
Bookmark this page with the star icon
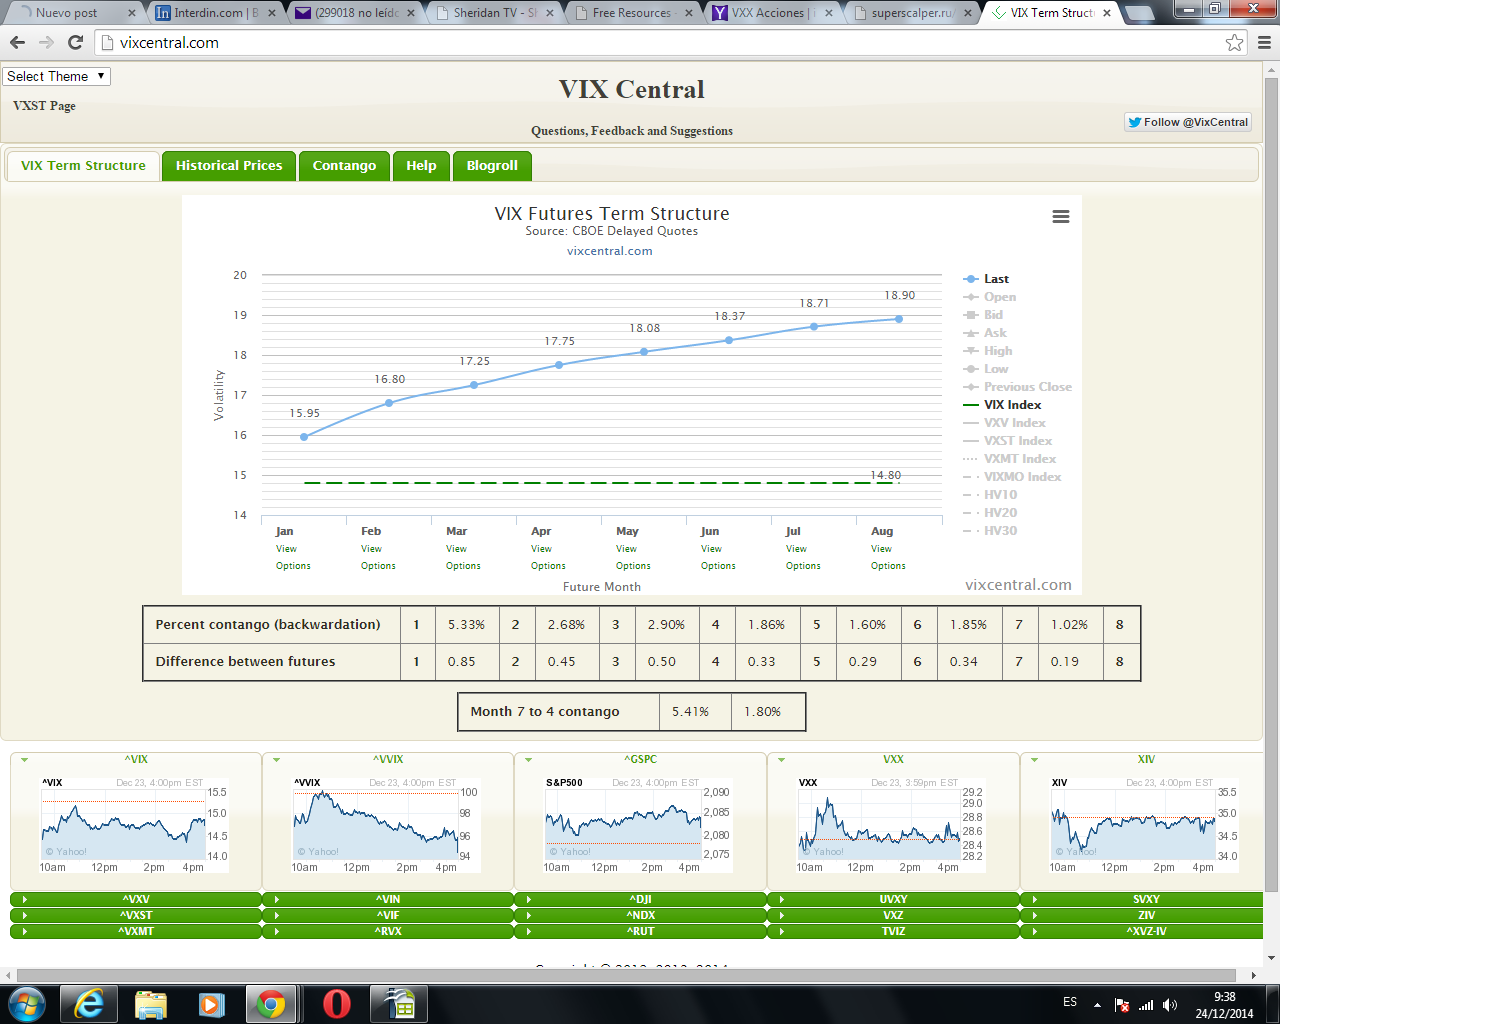click(x=1235, y=42)
